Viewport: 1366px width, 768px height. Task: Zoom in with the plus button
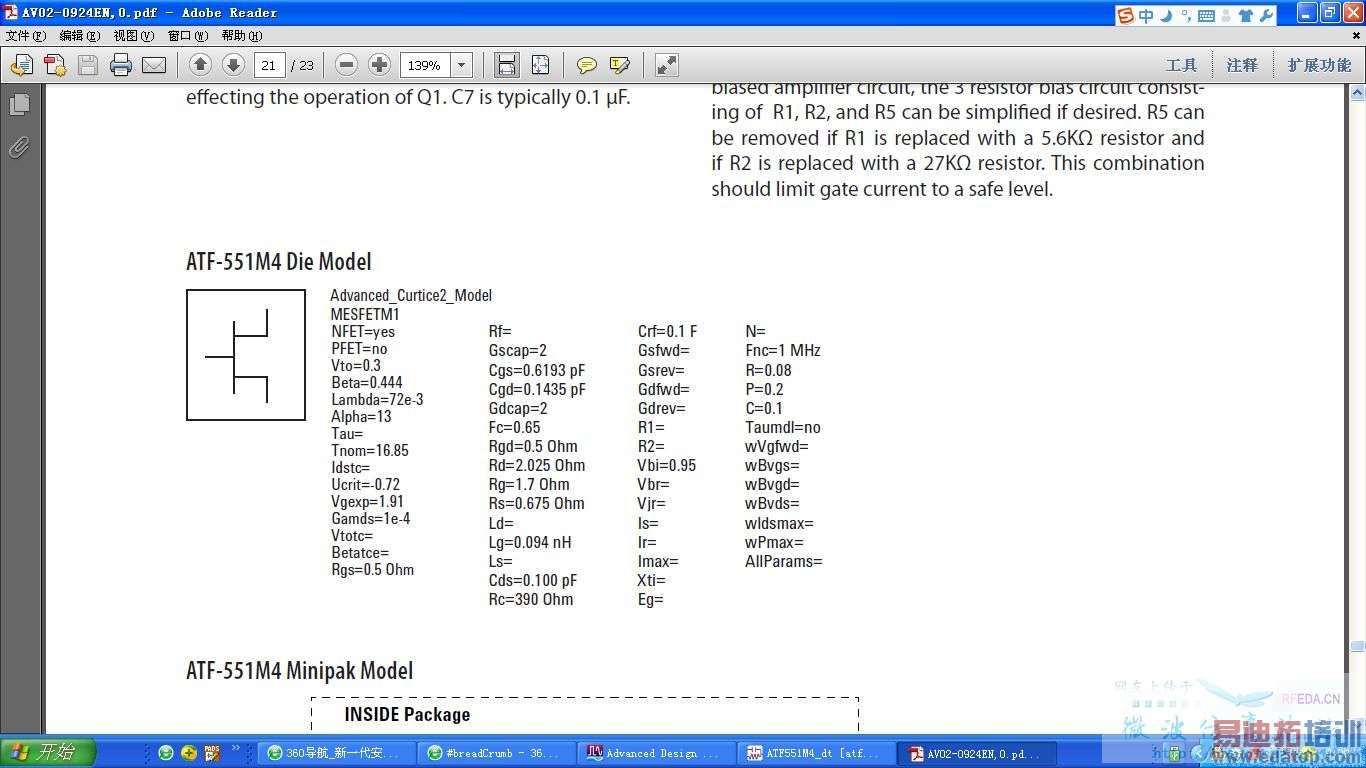coord(379,65)
